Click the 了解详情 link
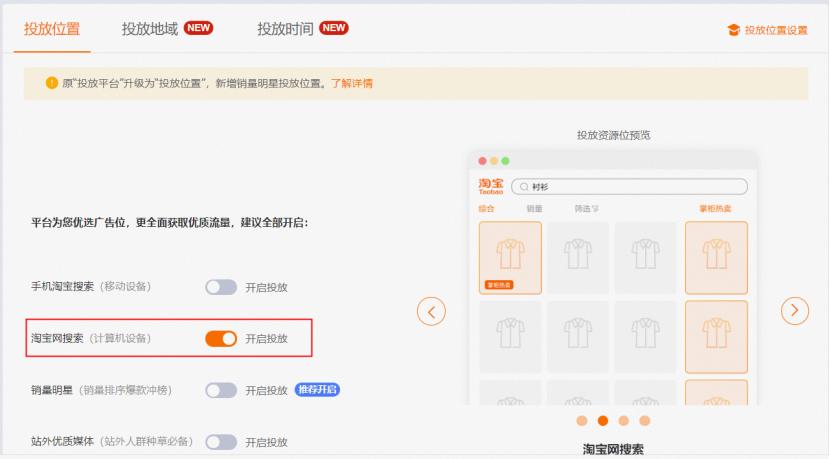 pyautogui.click(x=352, y=83)
